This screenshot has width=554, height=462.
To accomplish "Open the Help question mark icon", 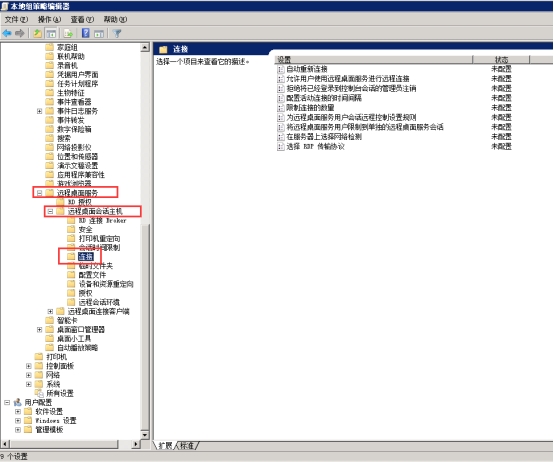I will tap(86, 33).
